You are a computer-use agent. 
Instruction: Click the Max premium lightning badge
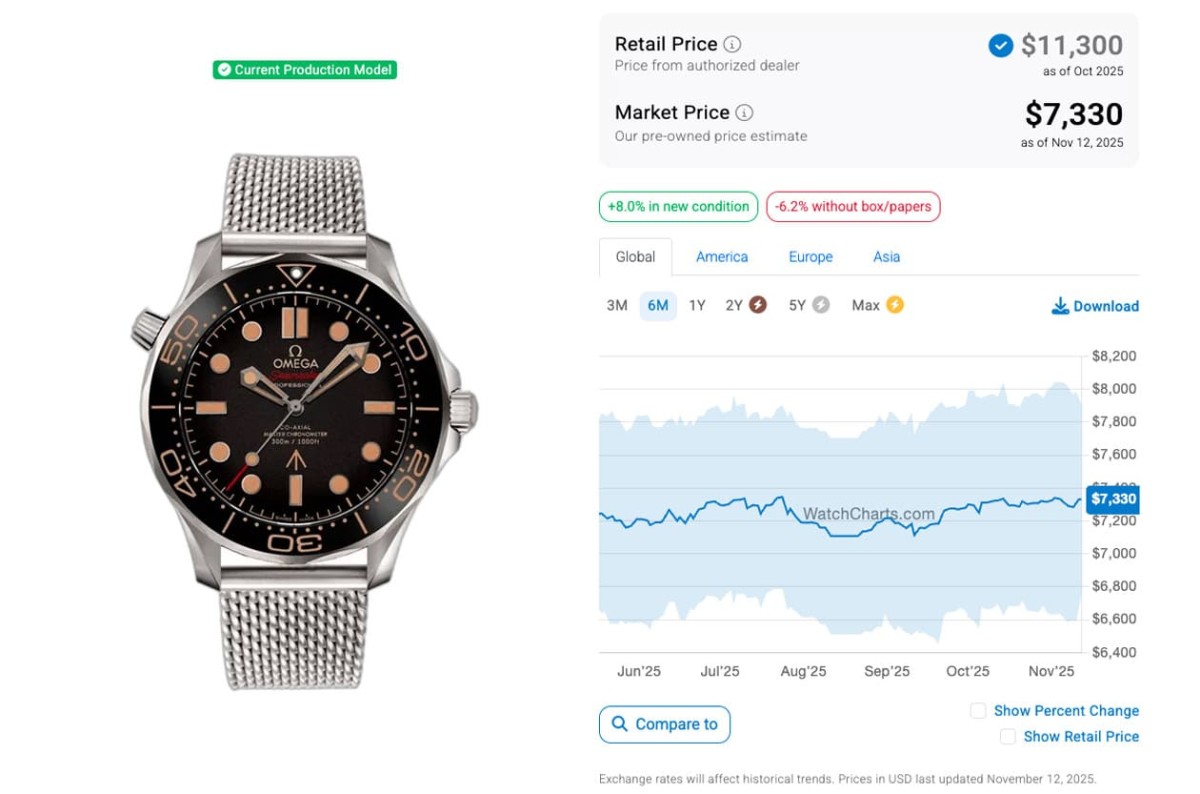point(894,305)
